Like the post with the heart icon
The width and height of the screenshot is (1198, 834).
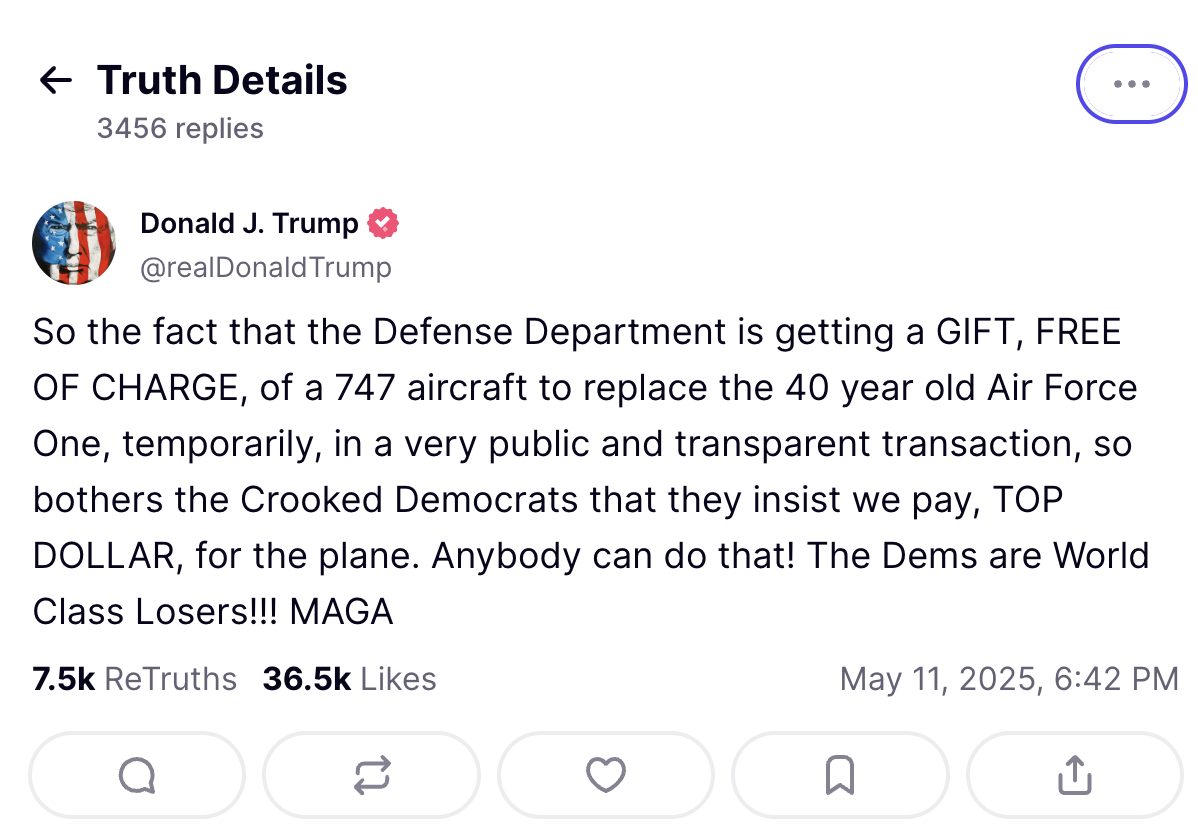(606, 775)
